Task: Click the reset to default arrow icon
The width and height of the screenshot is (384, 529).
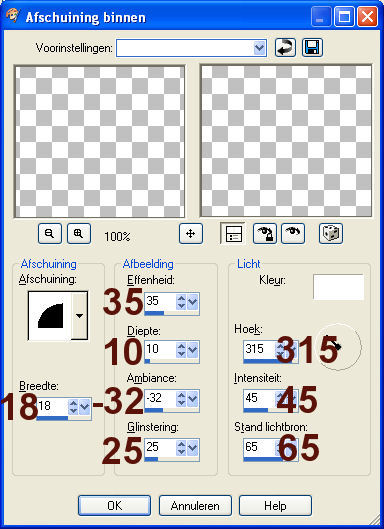Action: click(285, 48)
